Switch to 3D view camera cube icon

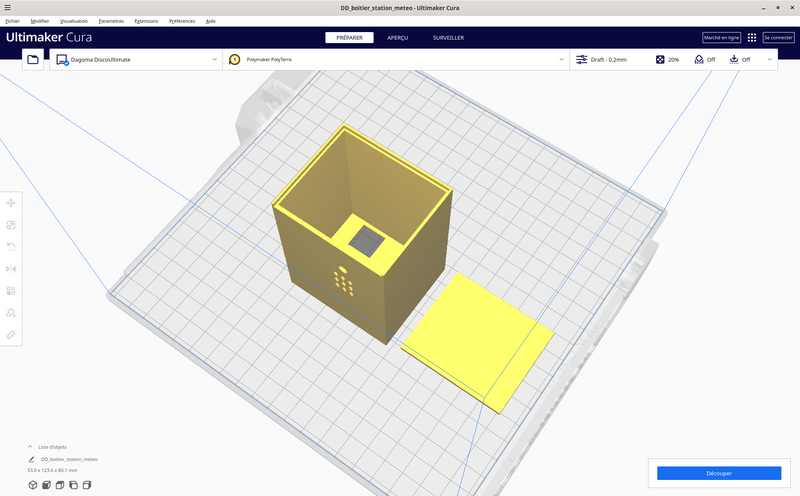(33, 485)
